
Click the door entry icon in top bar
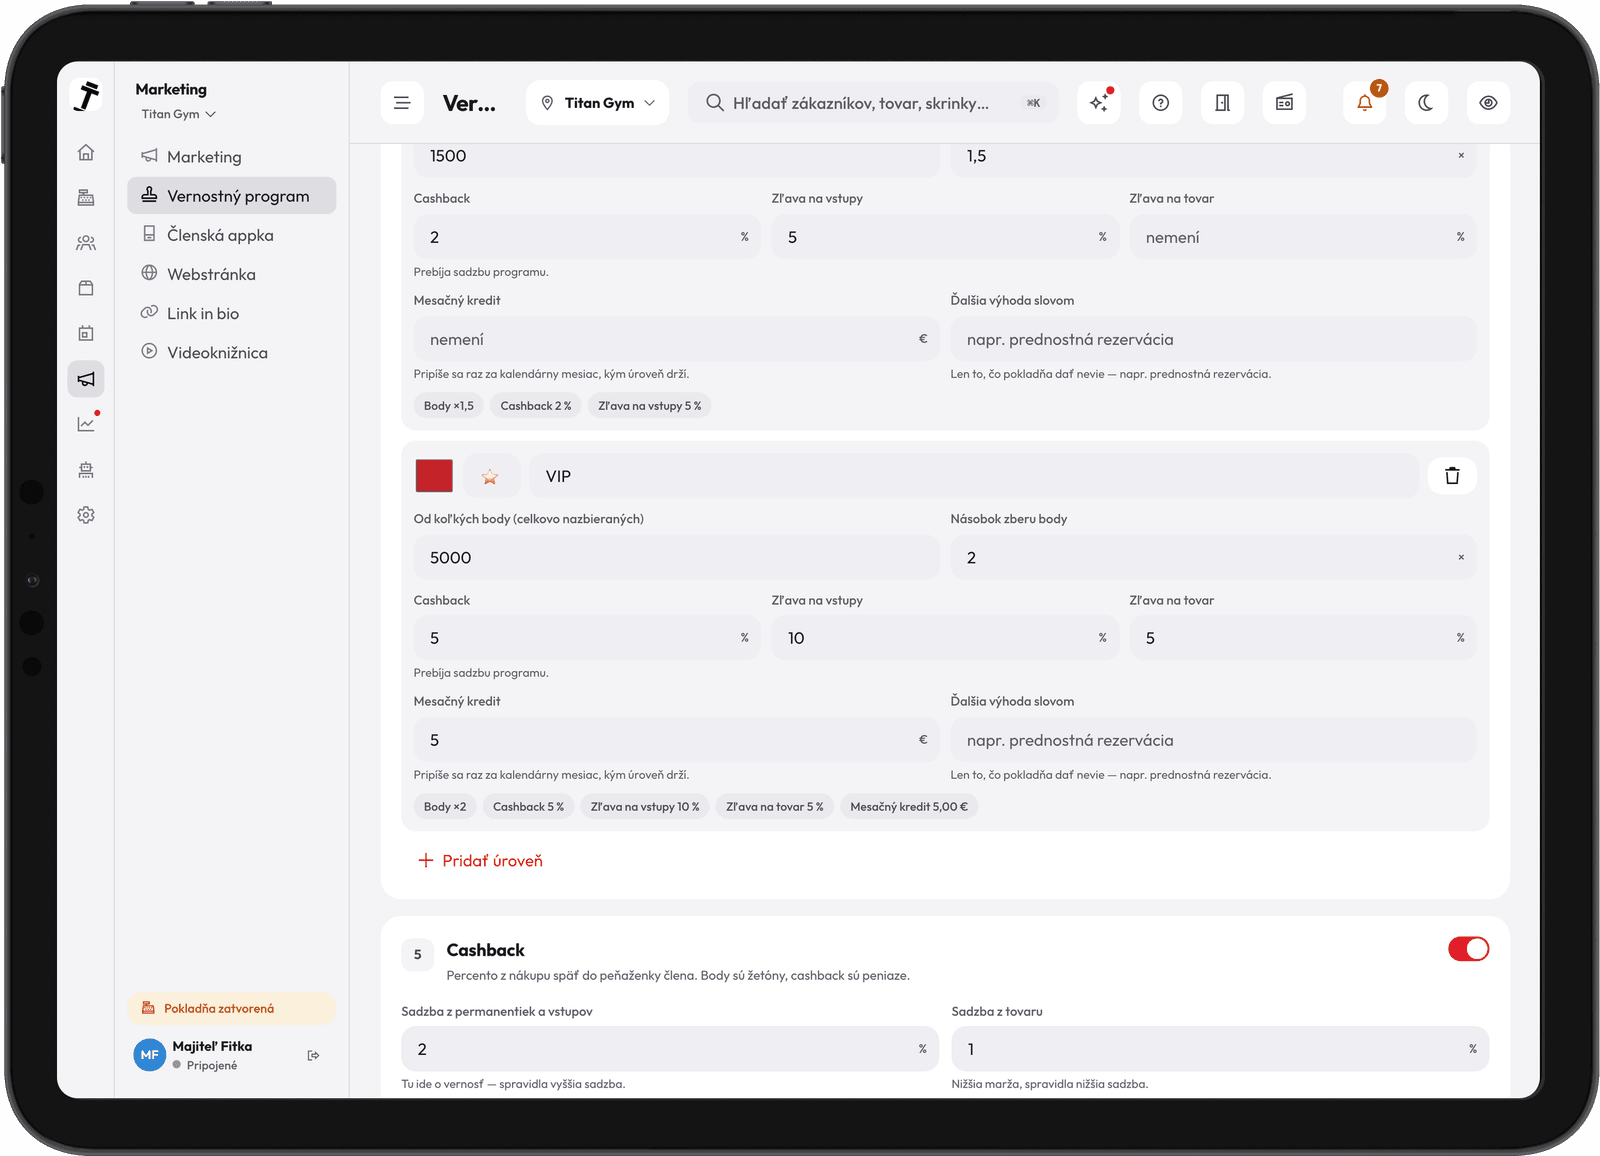click(x=1223, y=103)
